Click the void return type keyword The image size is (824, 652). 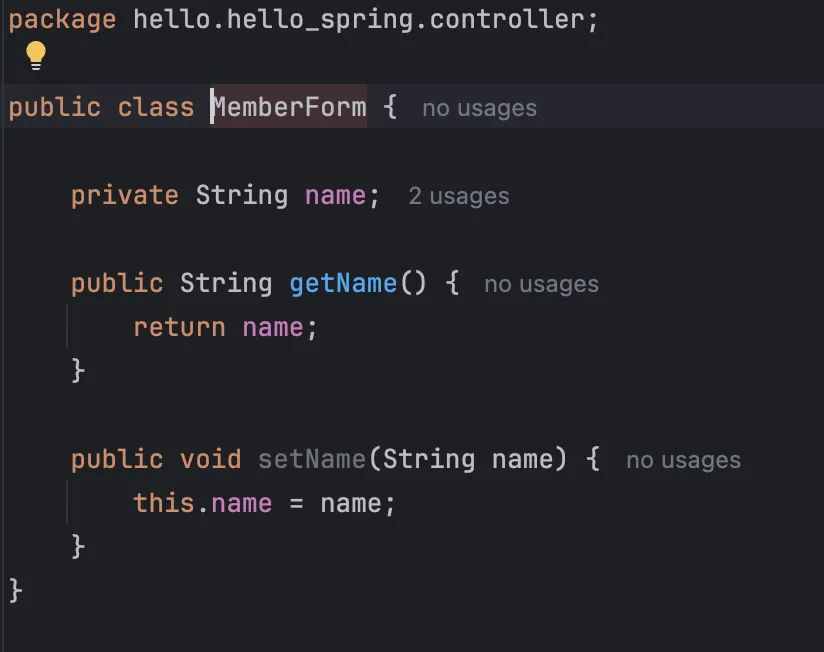210,459
